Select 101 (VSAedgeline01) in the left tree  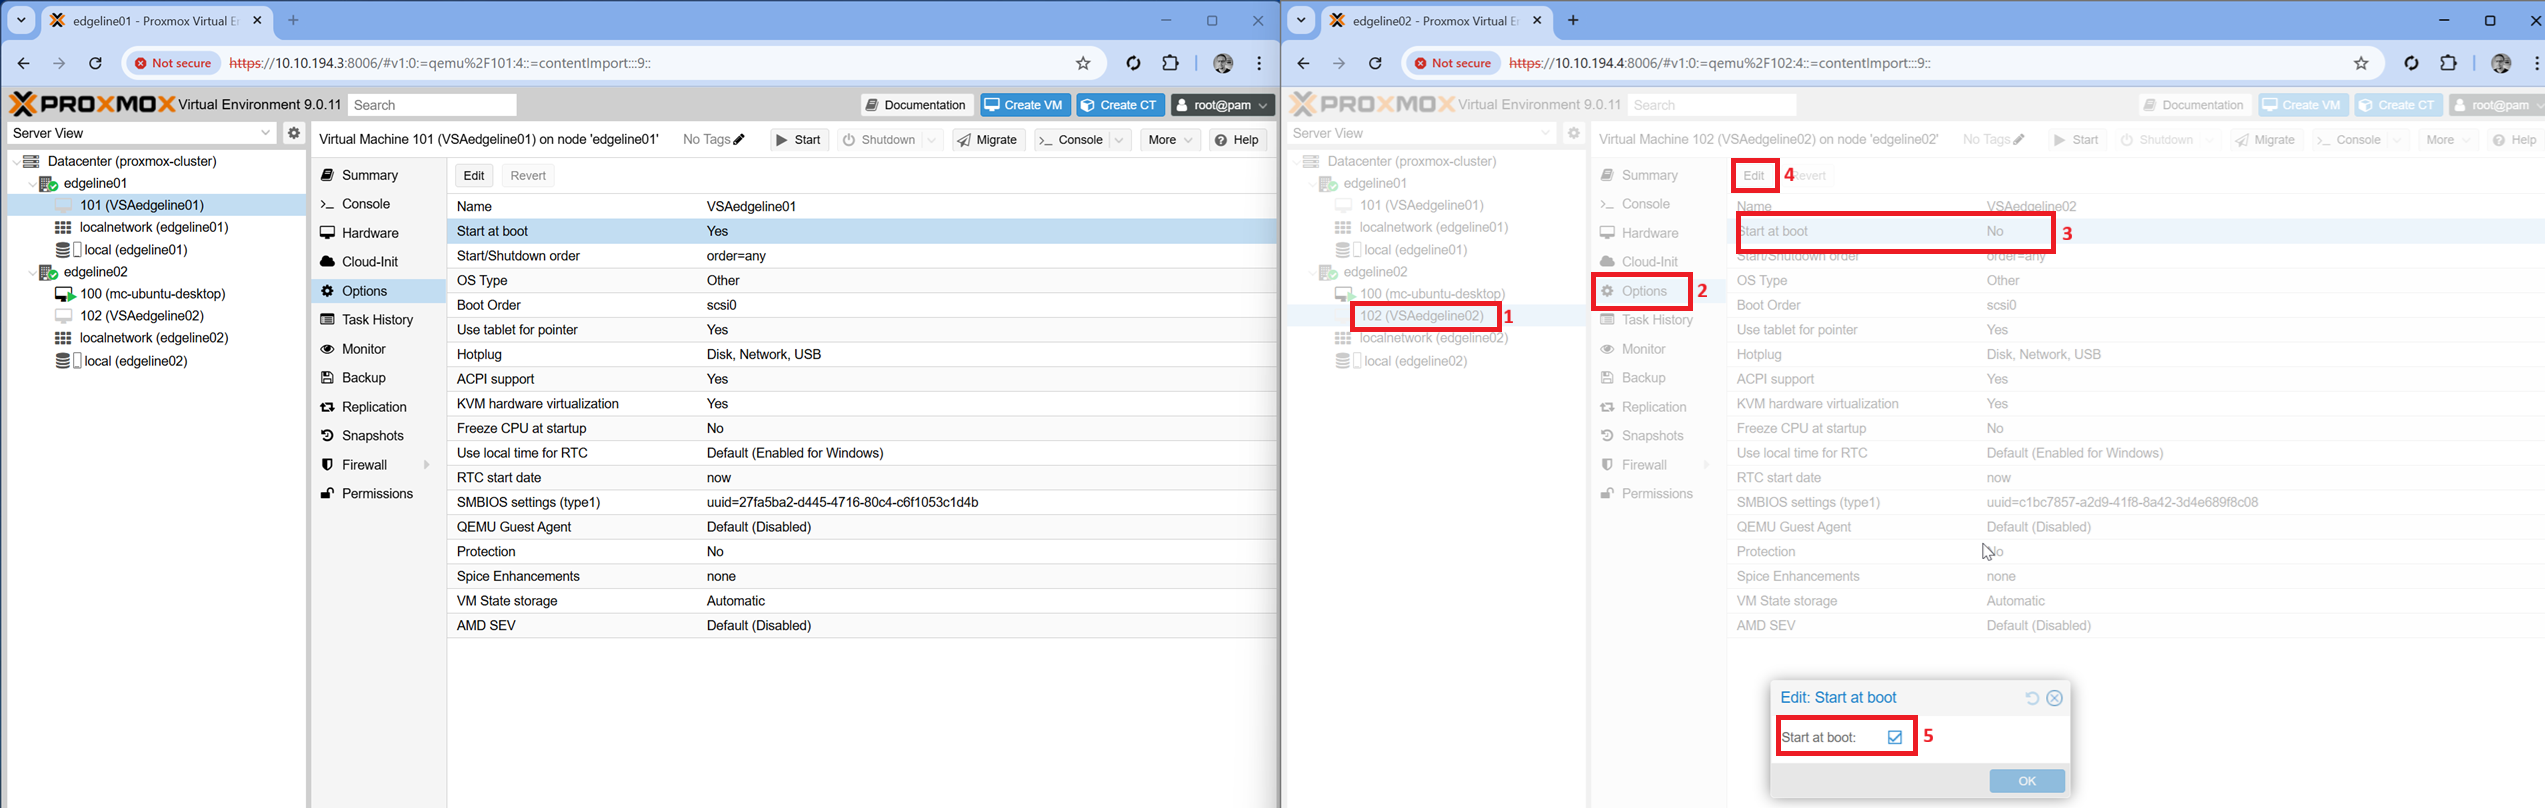142,205
